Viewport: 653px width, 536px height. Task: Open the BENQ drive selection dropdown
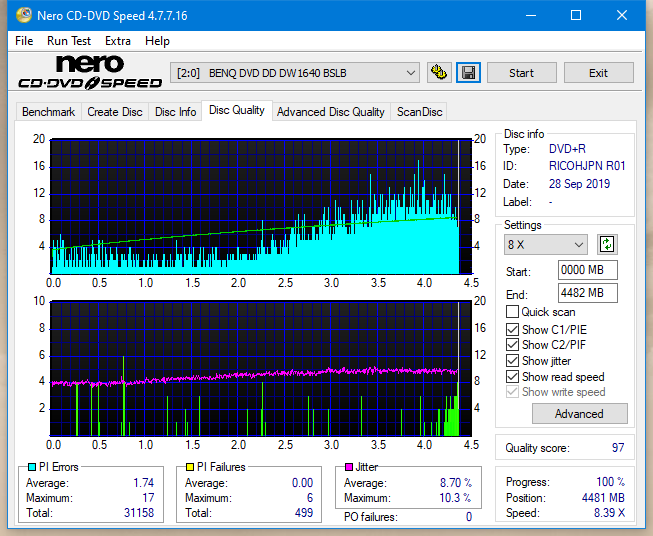[295, 73]
